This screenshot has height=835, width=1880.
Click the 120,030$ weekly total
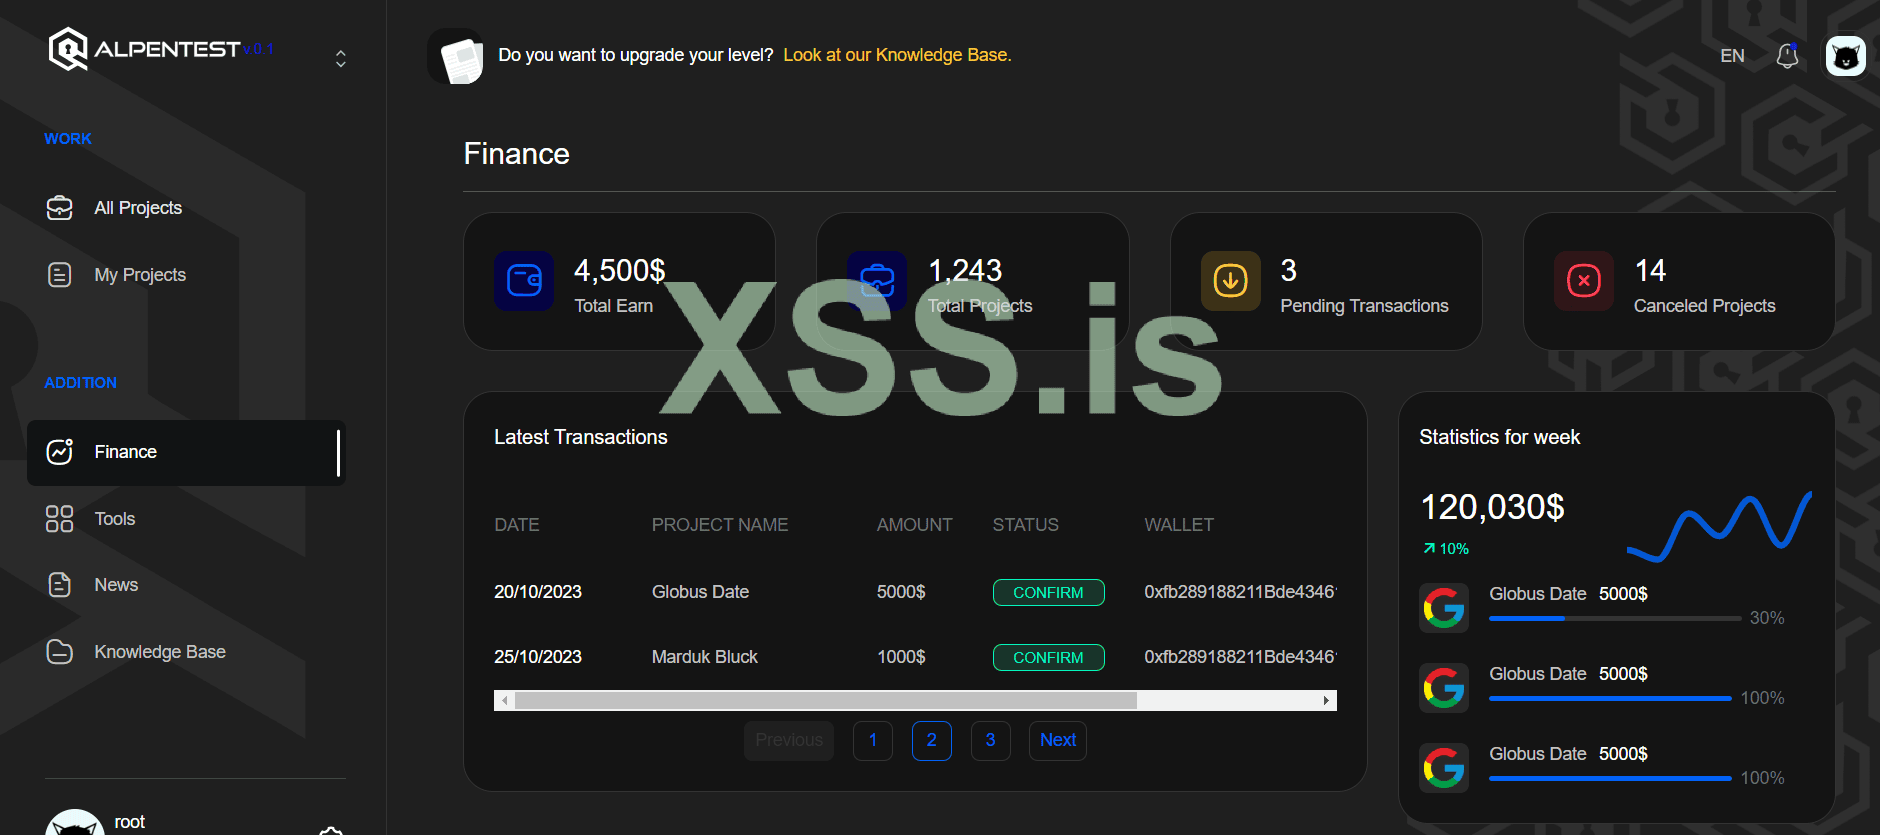(1493, 508)
